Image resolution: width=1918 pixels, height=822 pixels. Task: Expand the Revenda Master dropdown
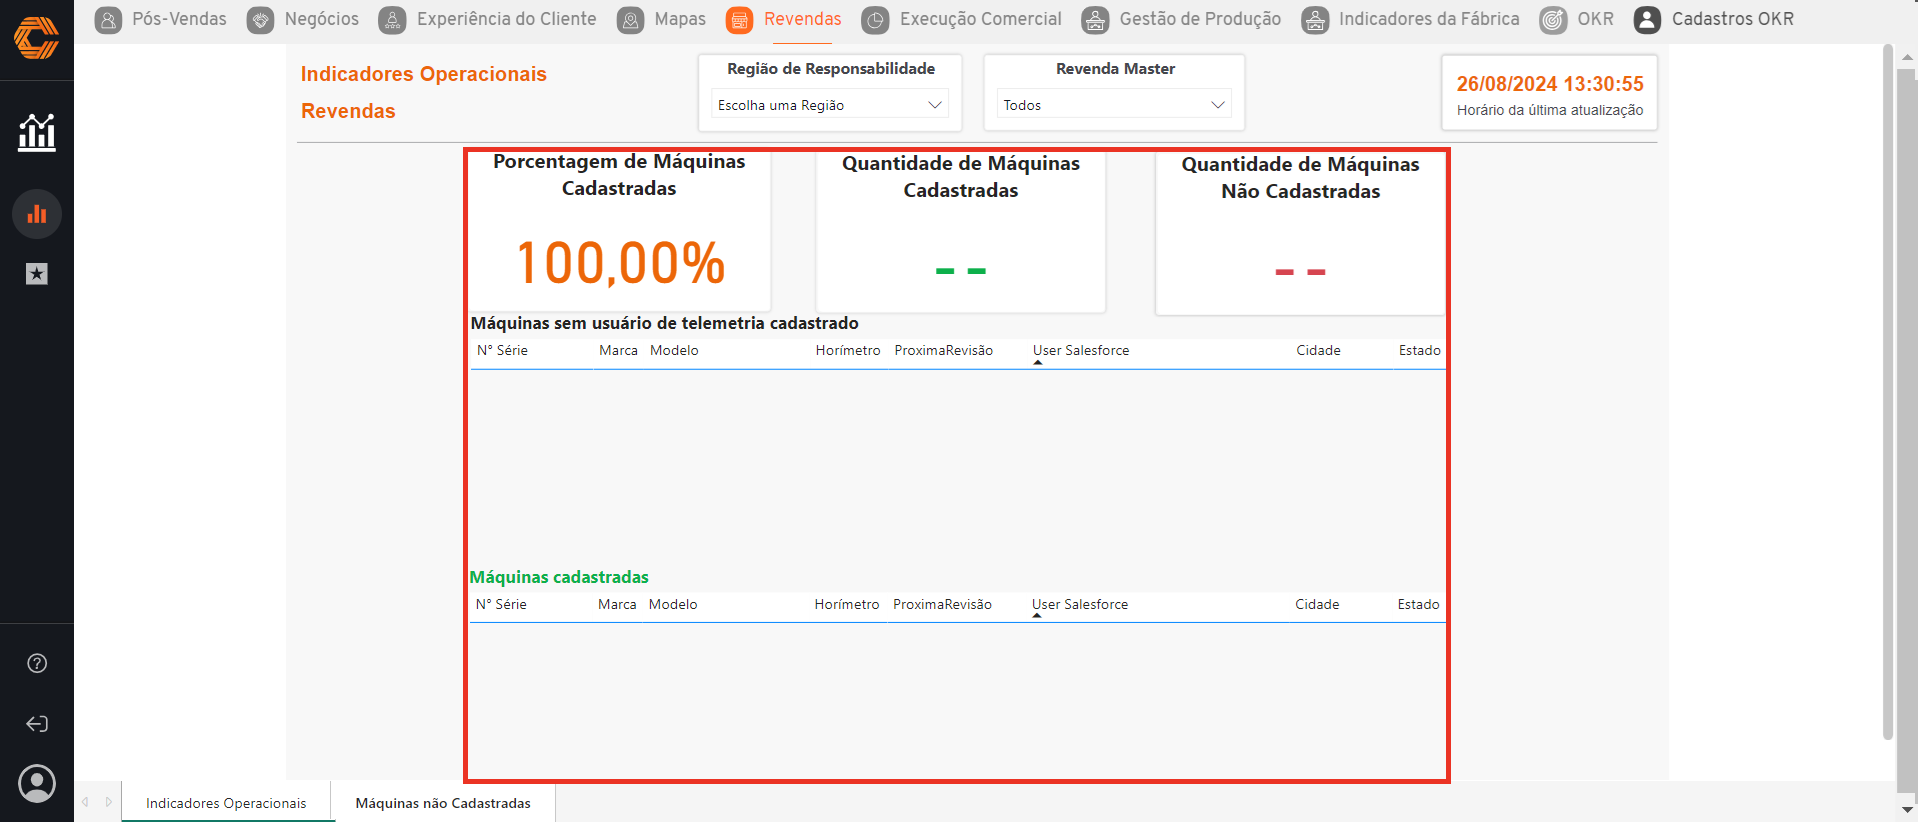point(1114,104)
